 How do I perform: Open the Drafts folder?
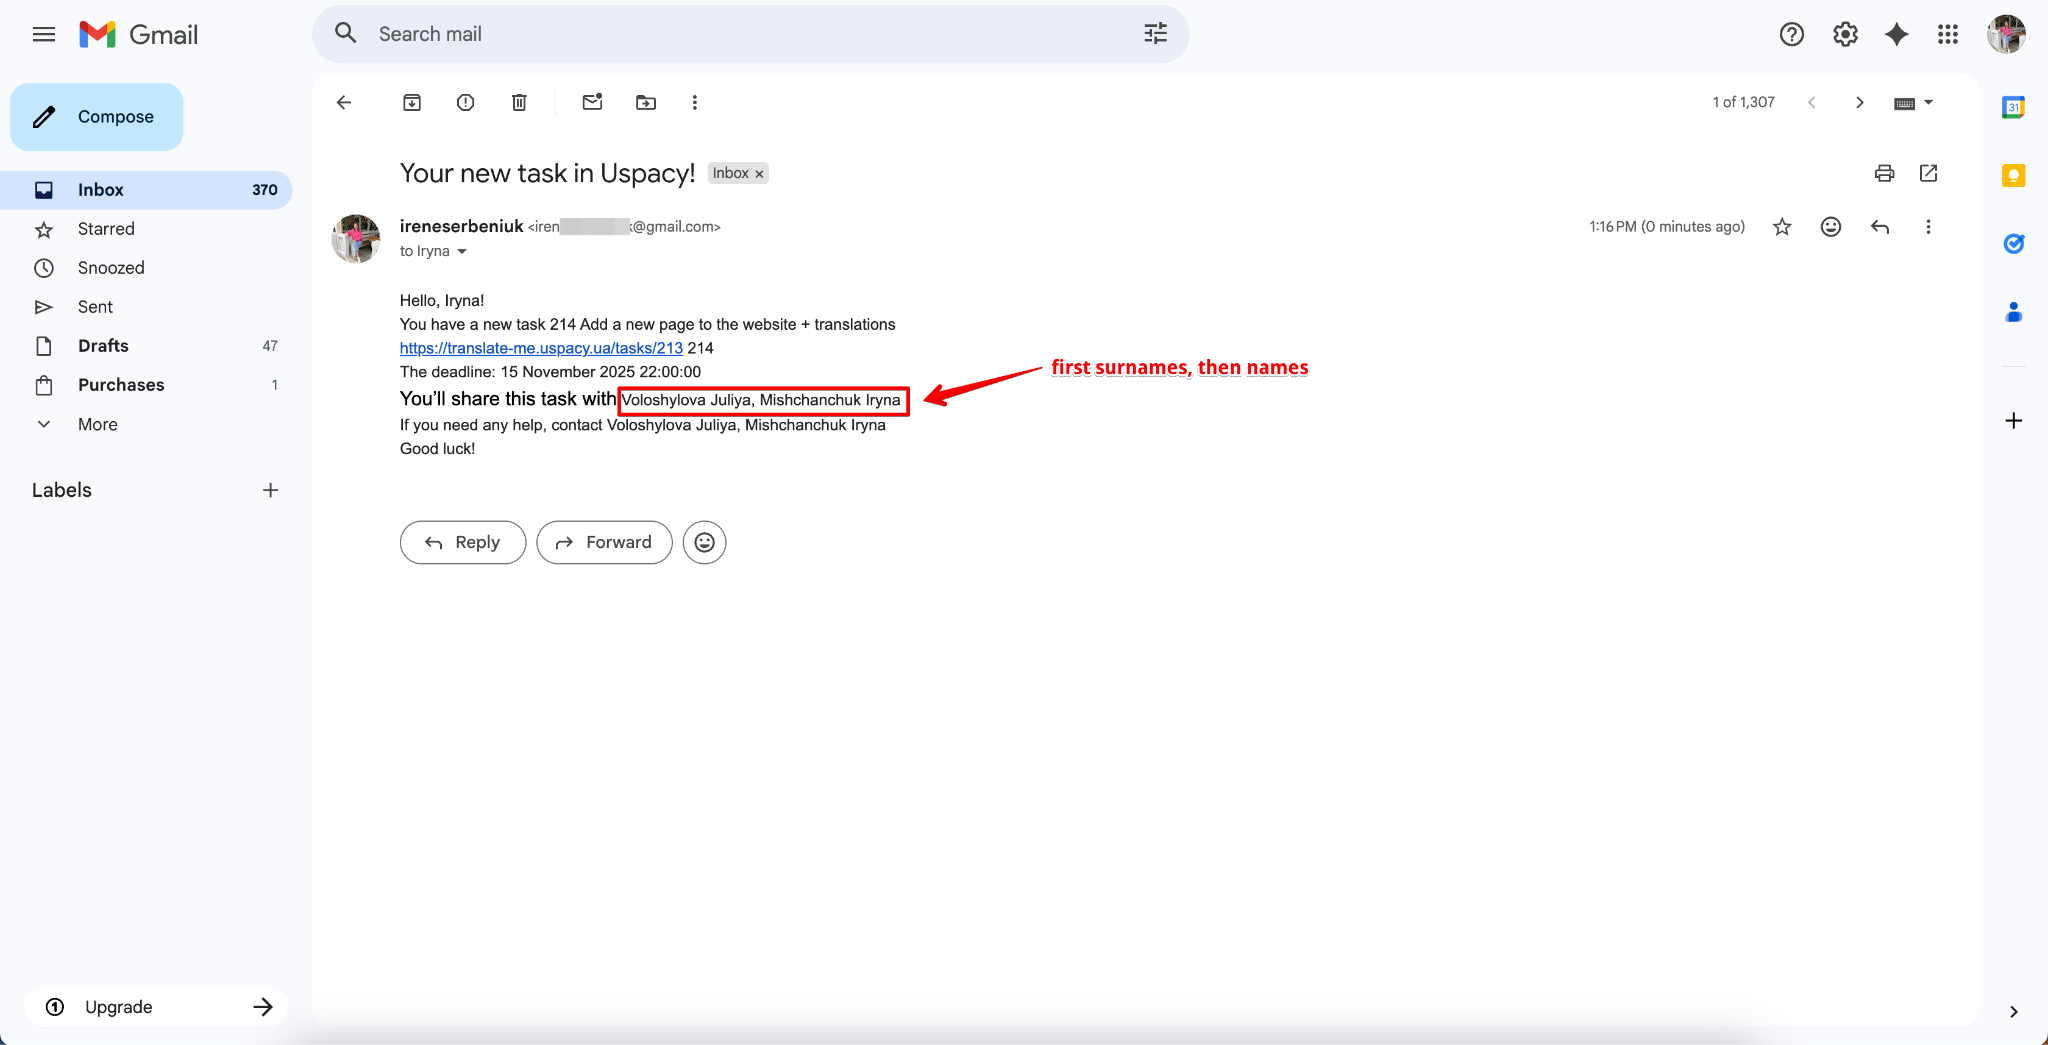[x=103, y=346]
